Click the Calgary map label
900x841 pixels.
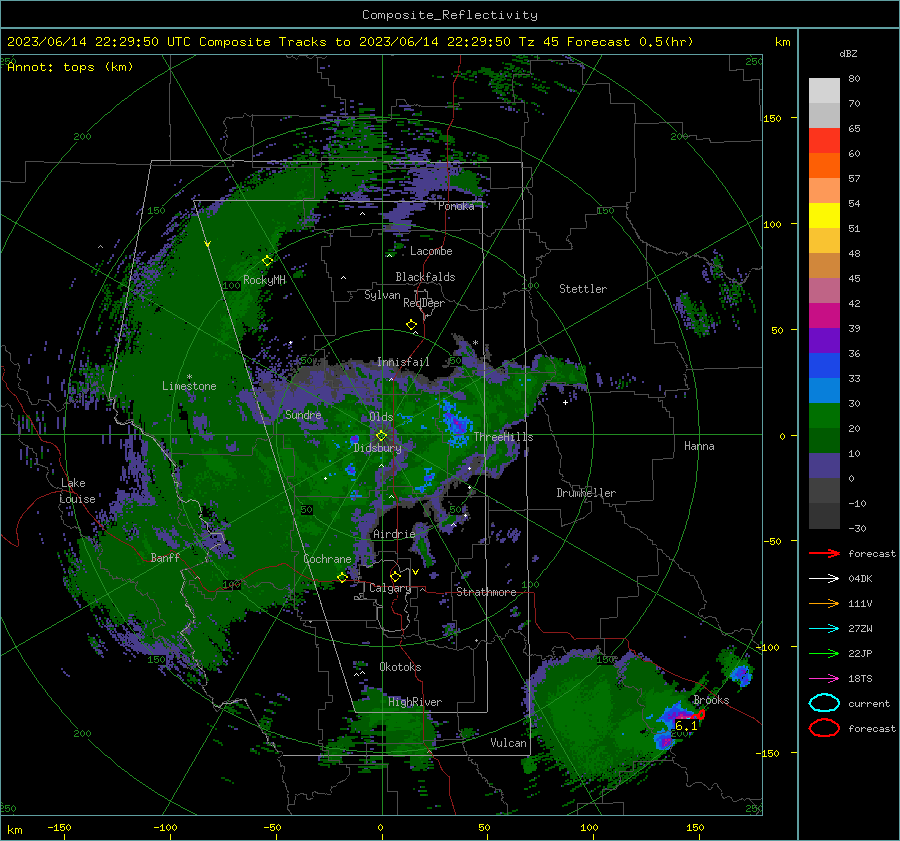pyautogui.click(x=390, y=588)
